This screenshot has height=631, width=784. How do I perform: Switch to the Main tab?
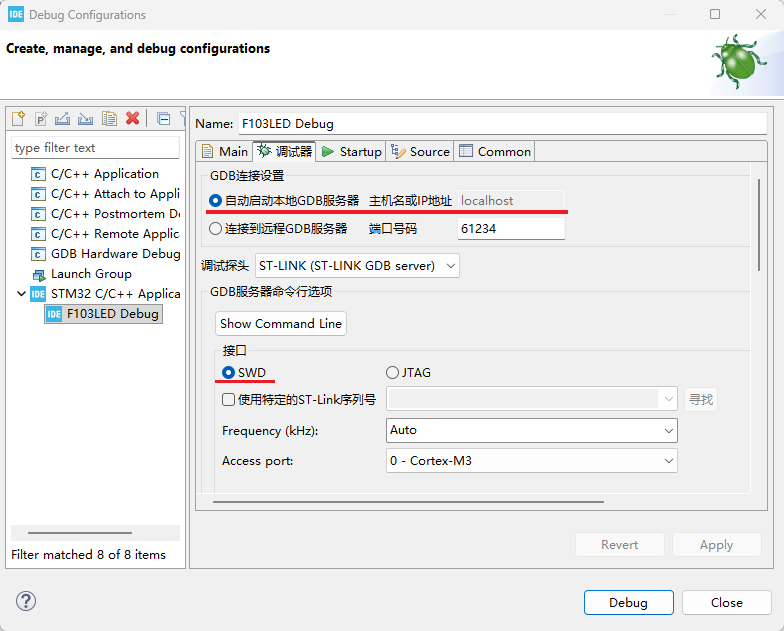tap(224, 152)
